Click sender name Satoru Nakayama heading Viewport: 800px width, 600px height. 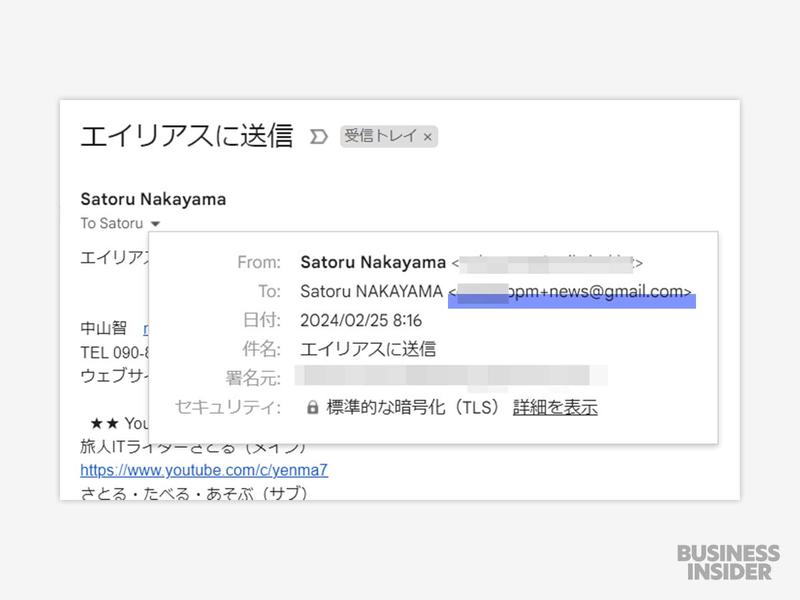[153, 199]
